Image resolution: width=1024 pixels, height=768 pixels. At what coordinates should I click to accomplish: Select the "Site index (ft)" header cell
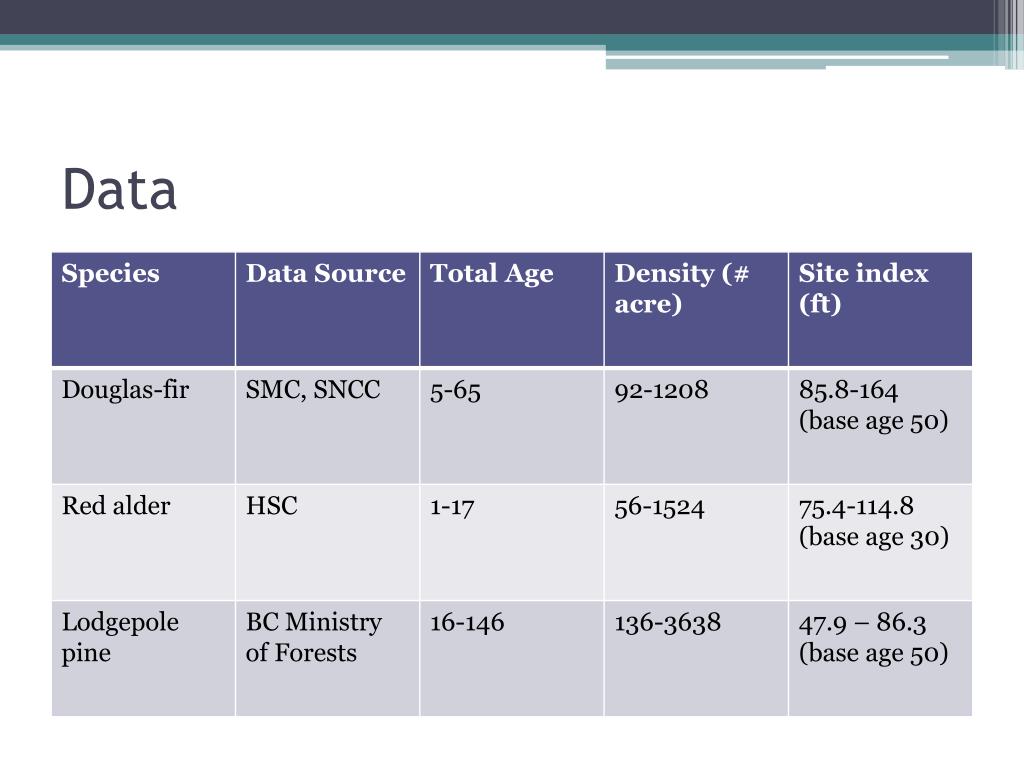coord(880,310)
